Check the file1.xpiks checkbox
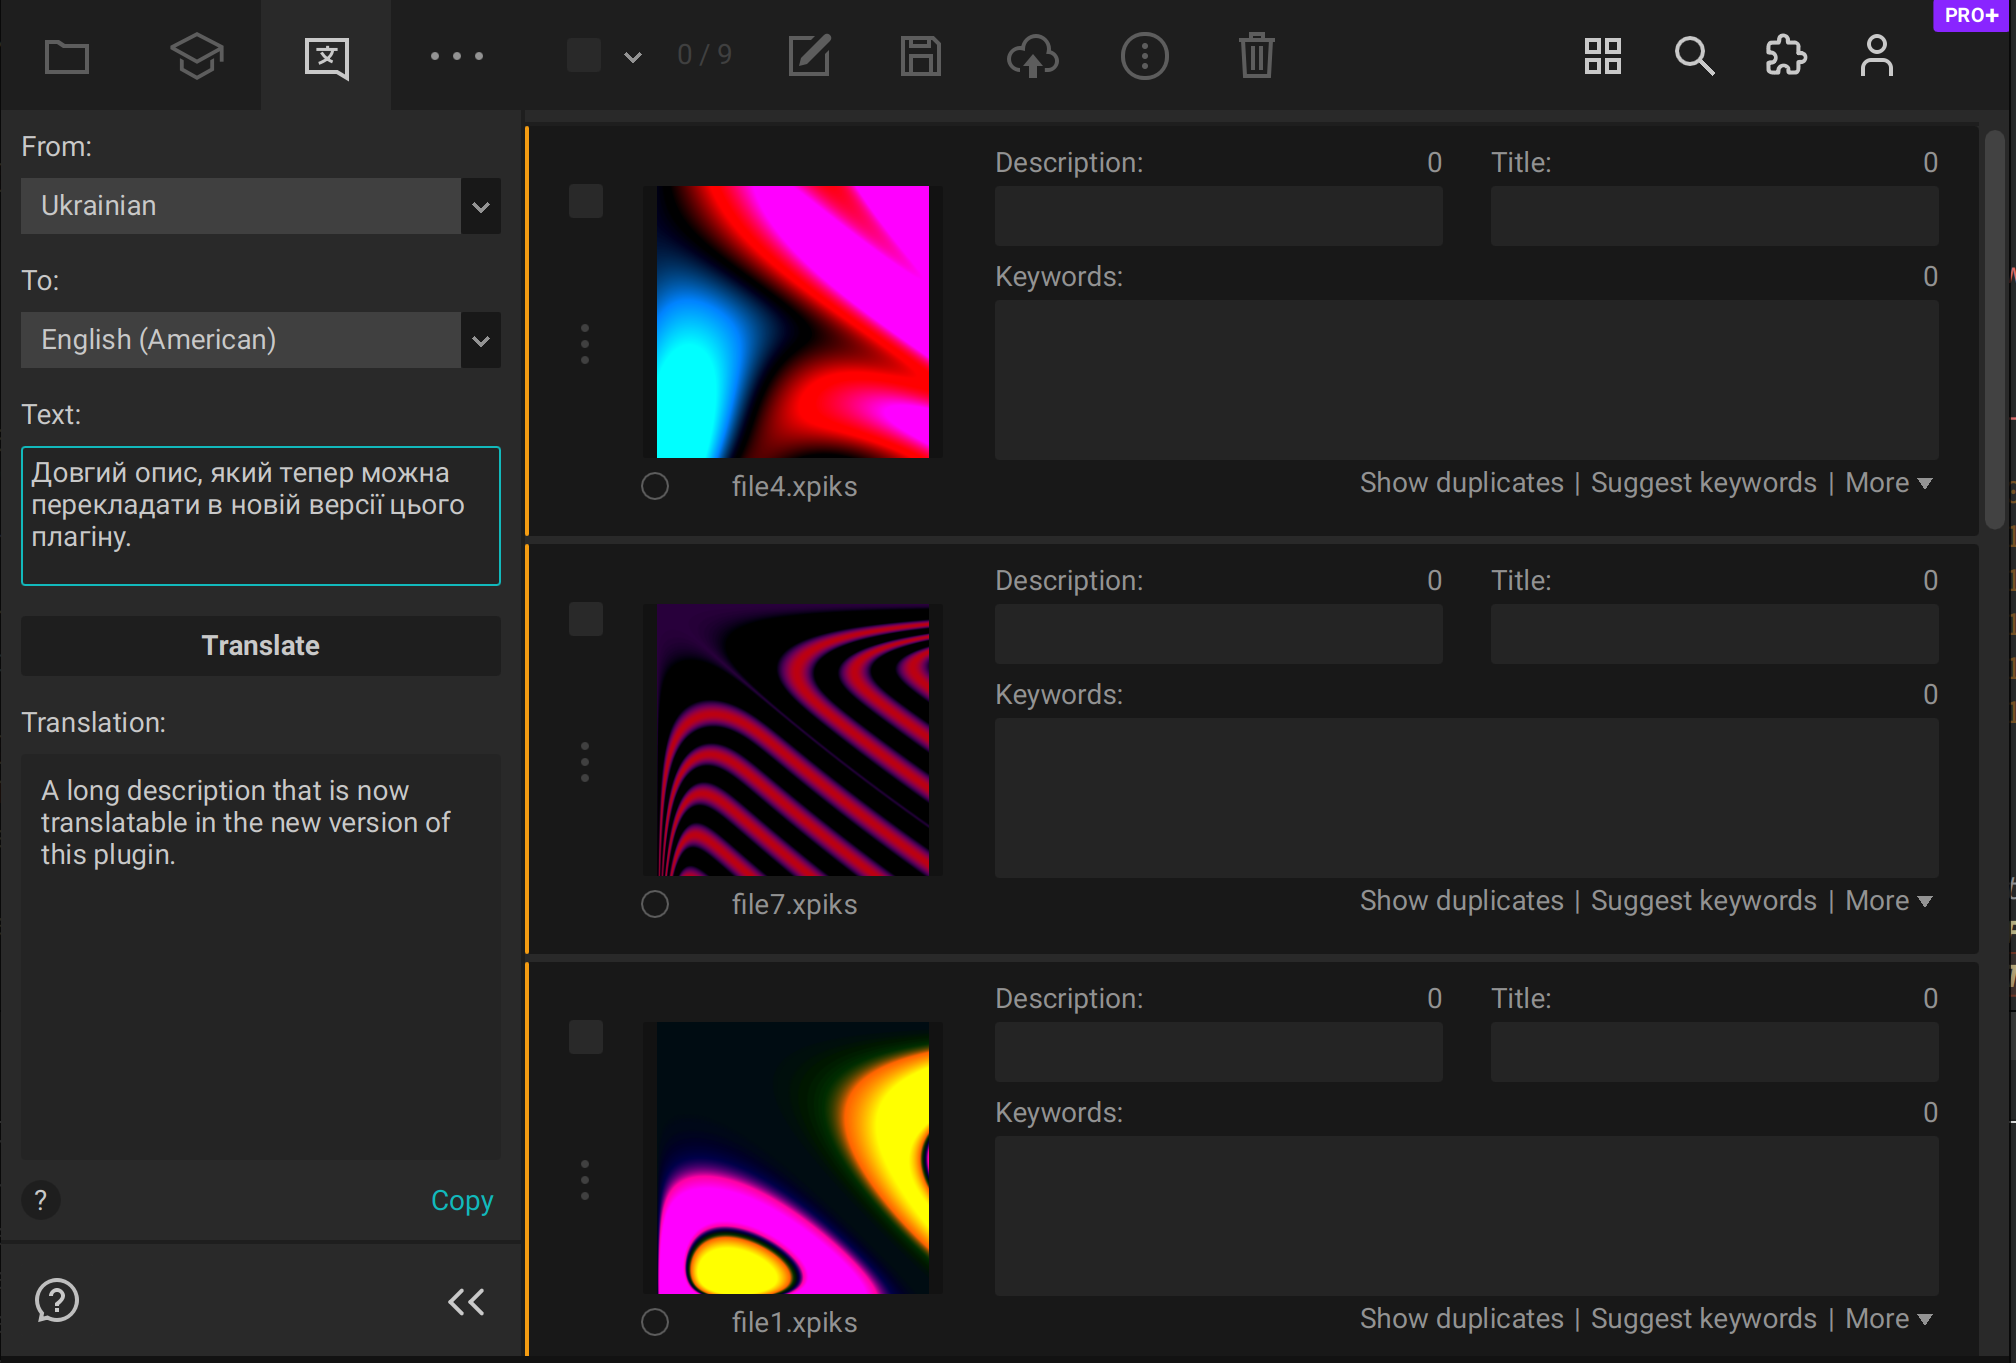 coord(586,1037)
